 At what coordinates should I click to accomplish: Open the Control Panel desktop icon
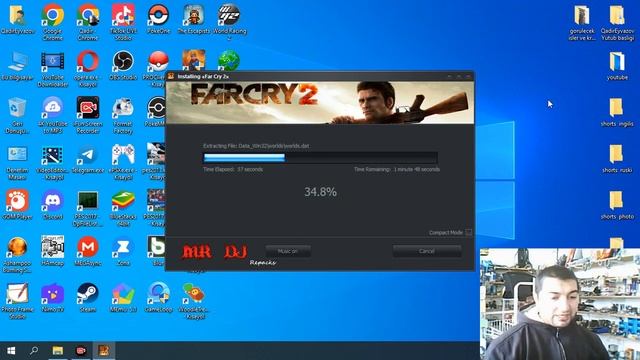[18, 162]
